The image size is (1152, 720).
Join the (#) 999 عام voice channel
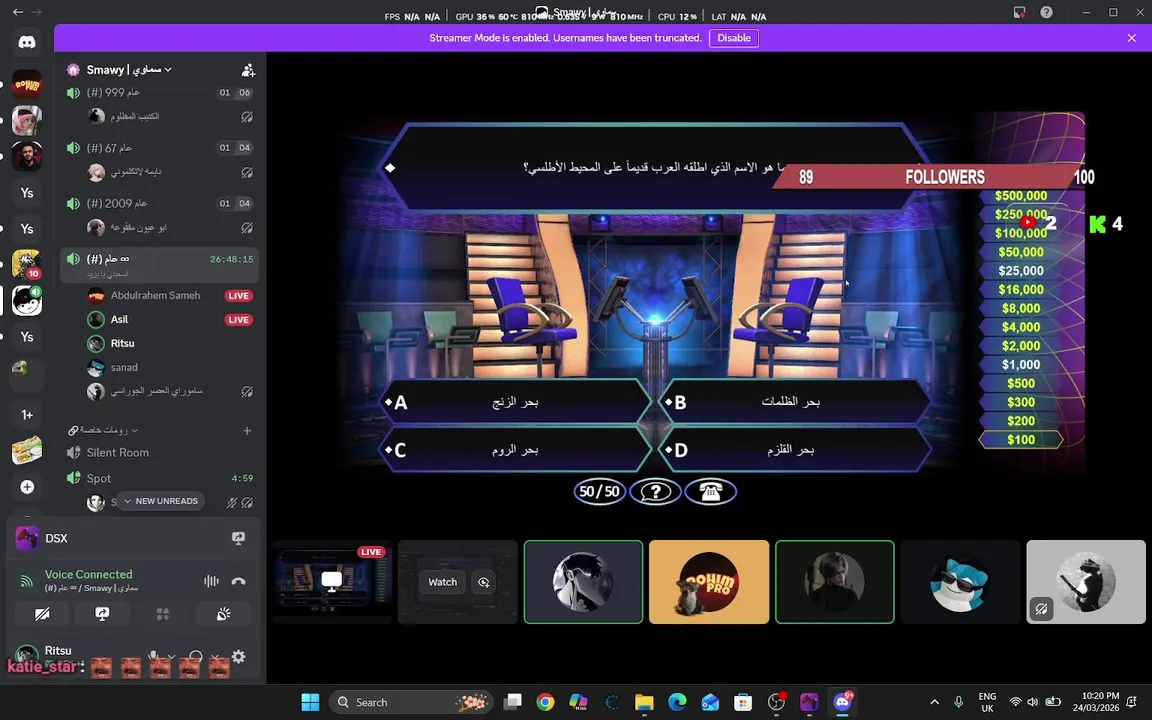click(x=159, y=93)
